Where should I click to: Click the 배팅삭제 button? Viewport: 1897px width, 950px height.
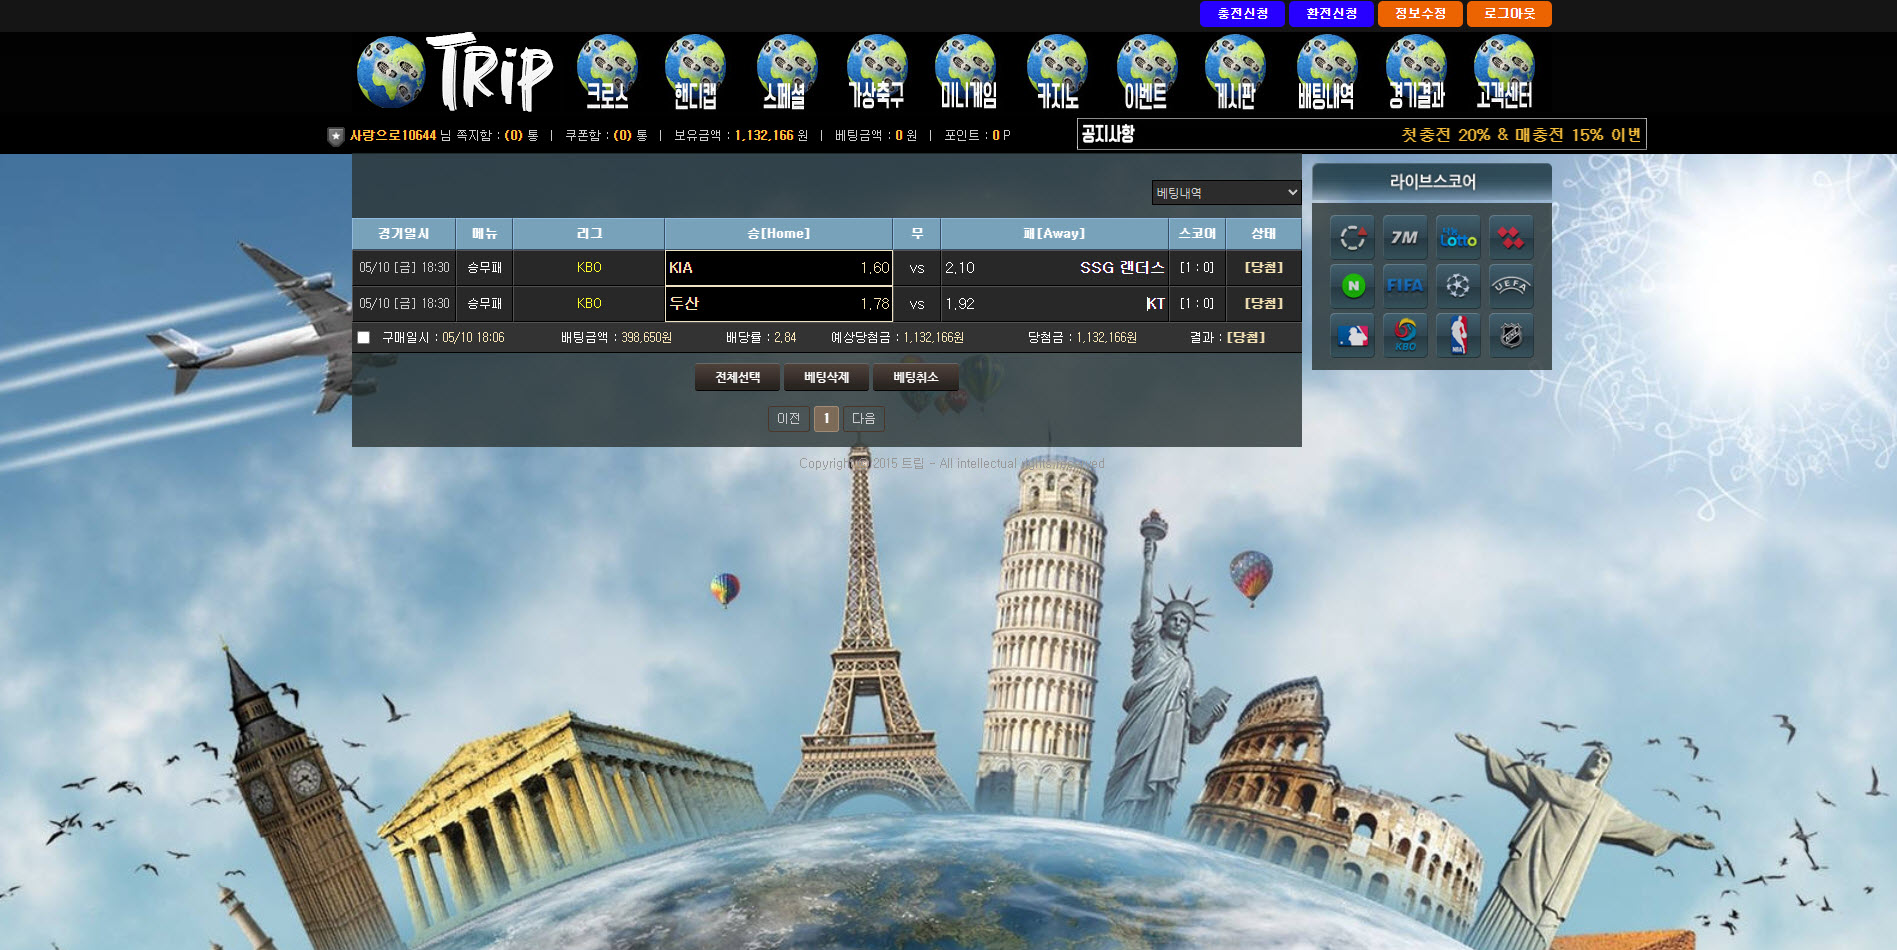[826, 377]
